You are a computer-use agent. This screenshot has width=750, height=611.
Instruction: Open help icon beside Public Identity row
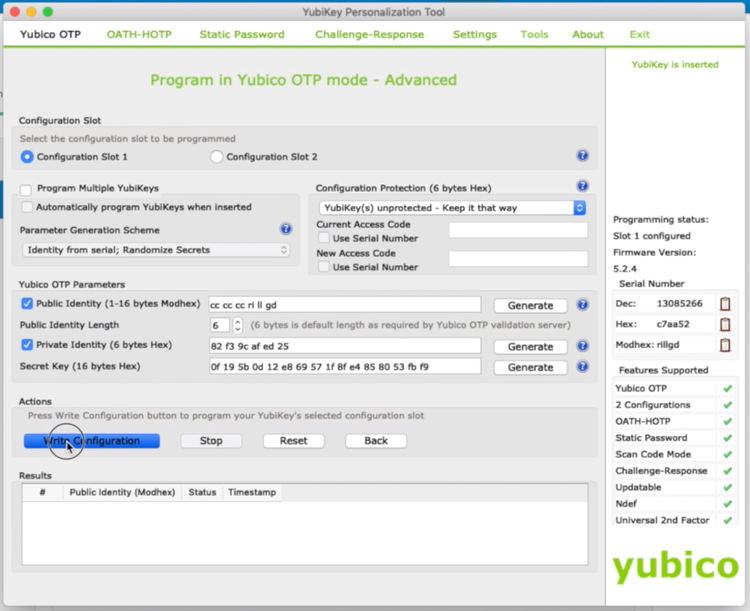click(582, 304)
